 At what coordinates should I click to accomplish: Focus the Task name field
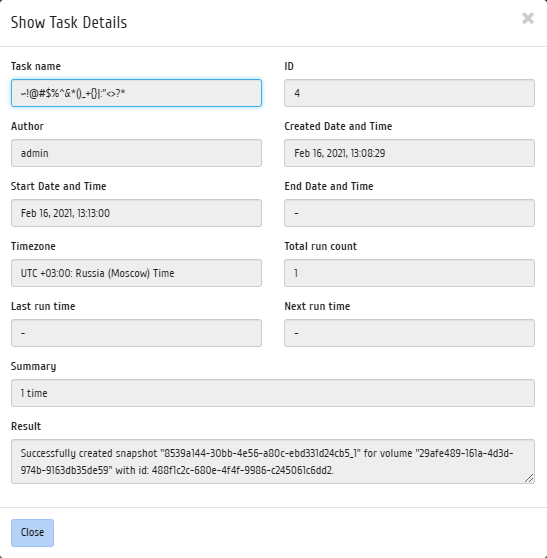pos(136,93)
